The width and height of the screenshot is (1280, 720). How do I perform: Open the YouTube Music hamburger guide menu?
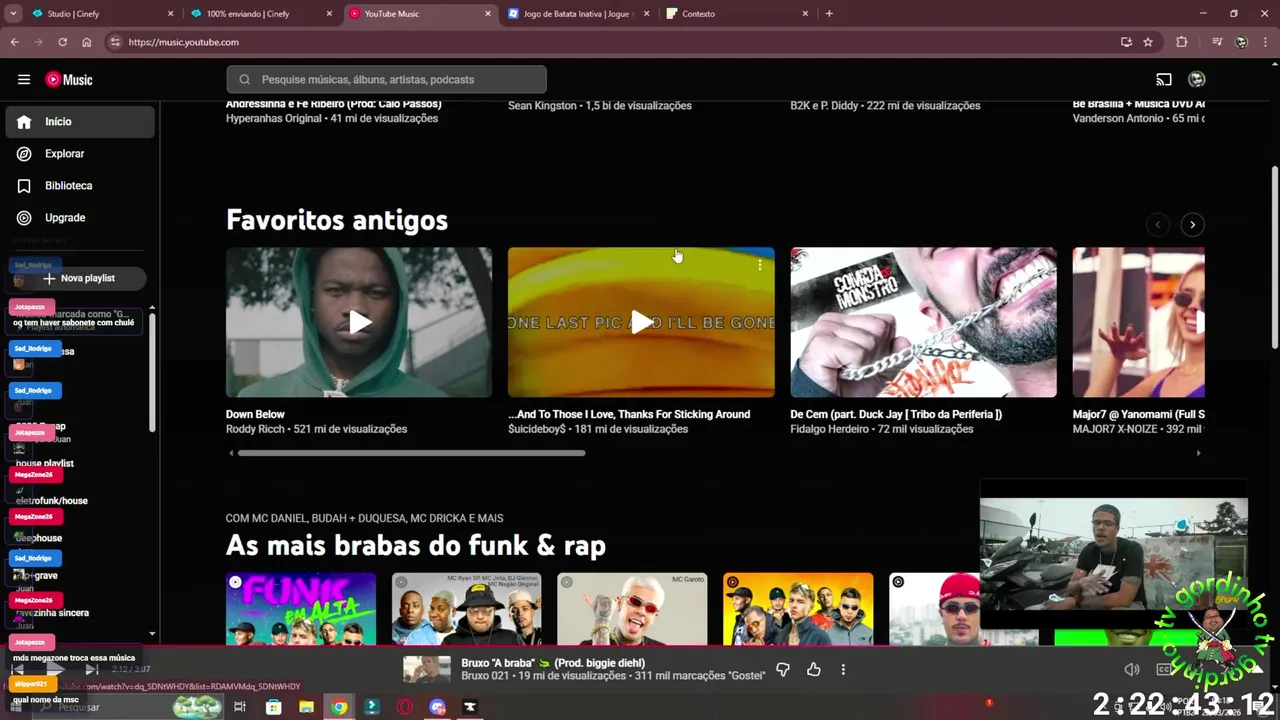pyautogui.click(x=24, y=80)
